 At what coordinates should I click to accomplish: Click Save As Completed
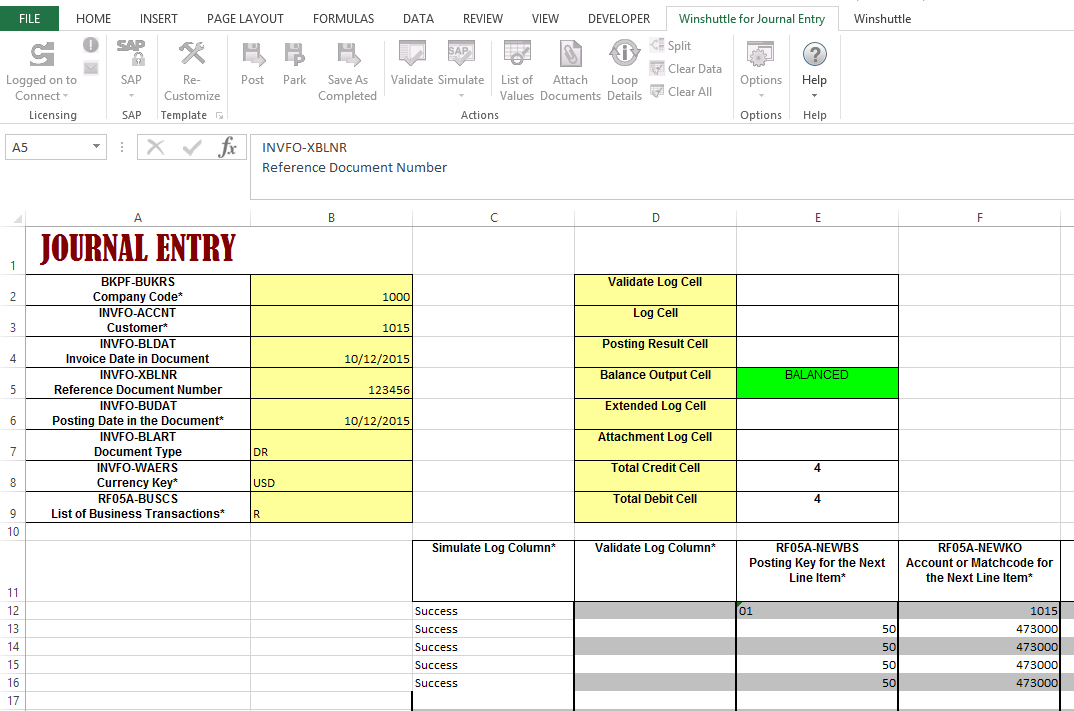[x=347, y=71]
